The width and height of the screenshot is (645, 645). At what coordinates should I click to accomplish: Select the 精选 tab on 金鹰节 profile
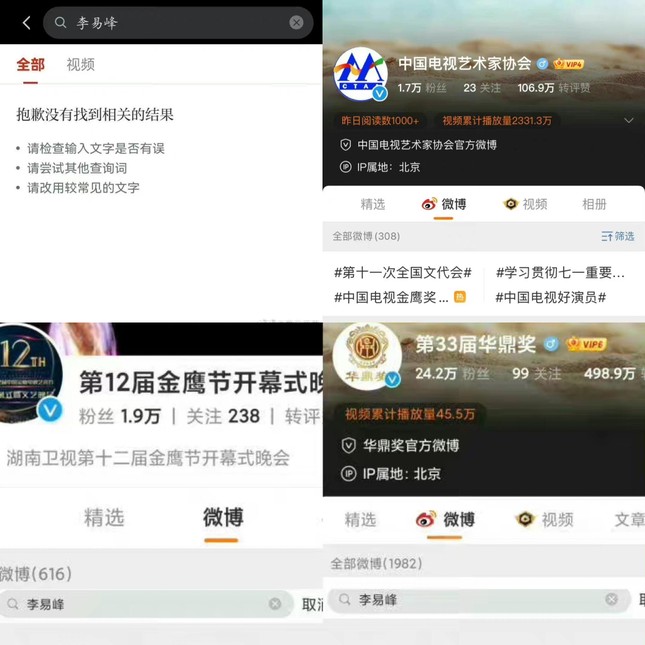click(x=104, y=517)
